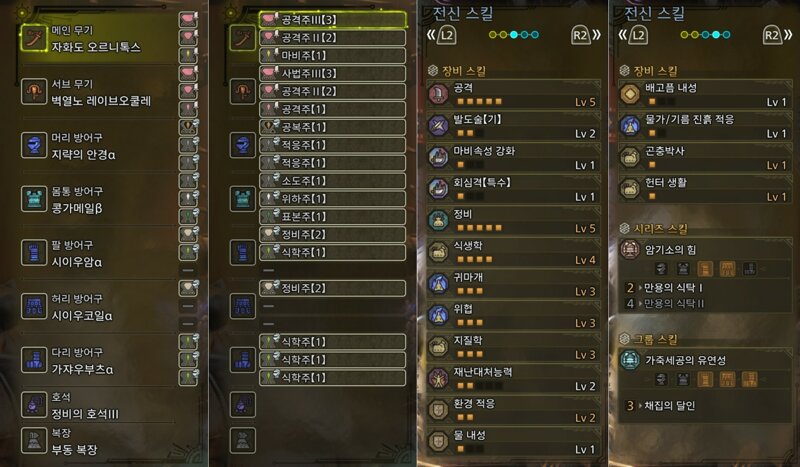Select the 배고픔 내성 skill entry
800x467 pixels.
click(705, 94)
